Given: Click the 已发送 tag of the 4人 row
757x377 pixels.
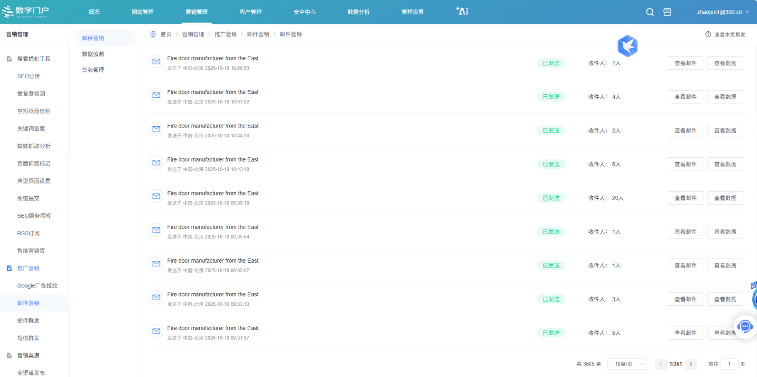Looking at the screenshot, I should point(551,97).
